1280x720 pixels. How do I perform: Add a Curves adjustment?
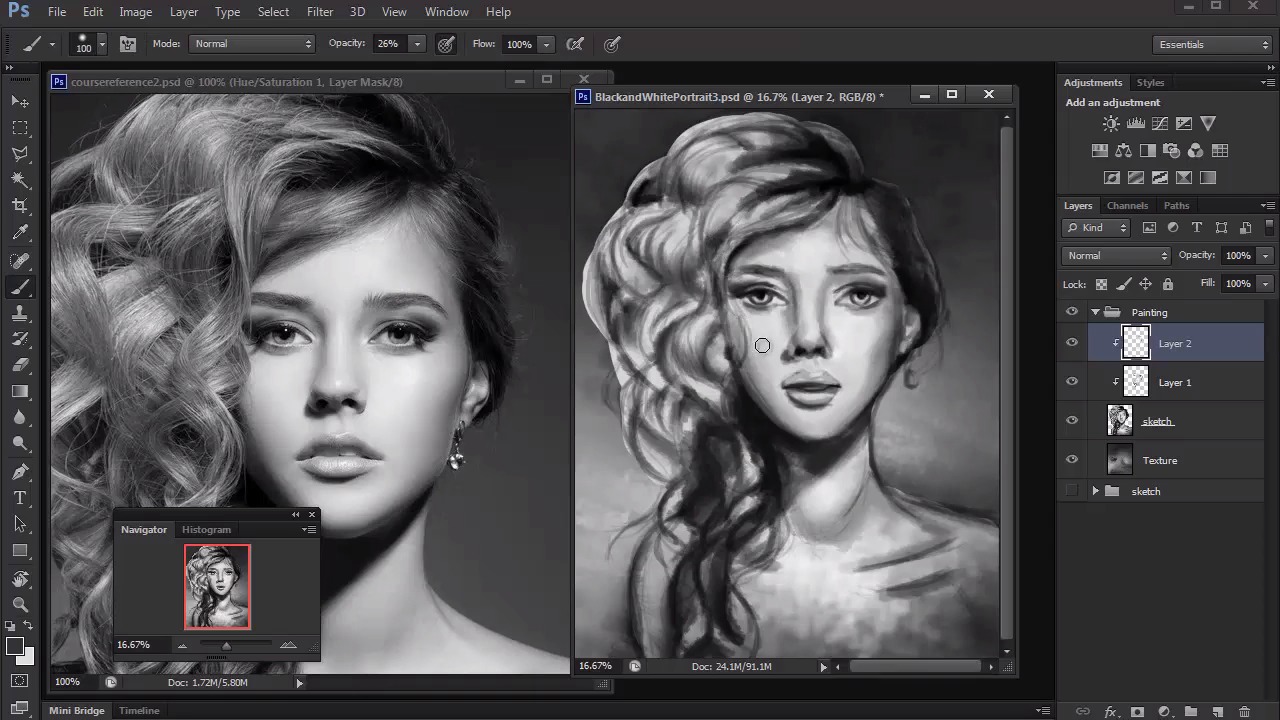pyautogui.click(x=1160, y=124)
